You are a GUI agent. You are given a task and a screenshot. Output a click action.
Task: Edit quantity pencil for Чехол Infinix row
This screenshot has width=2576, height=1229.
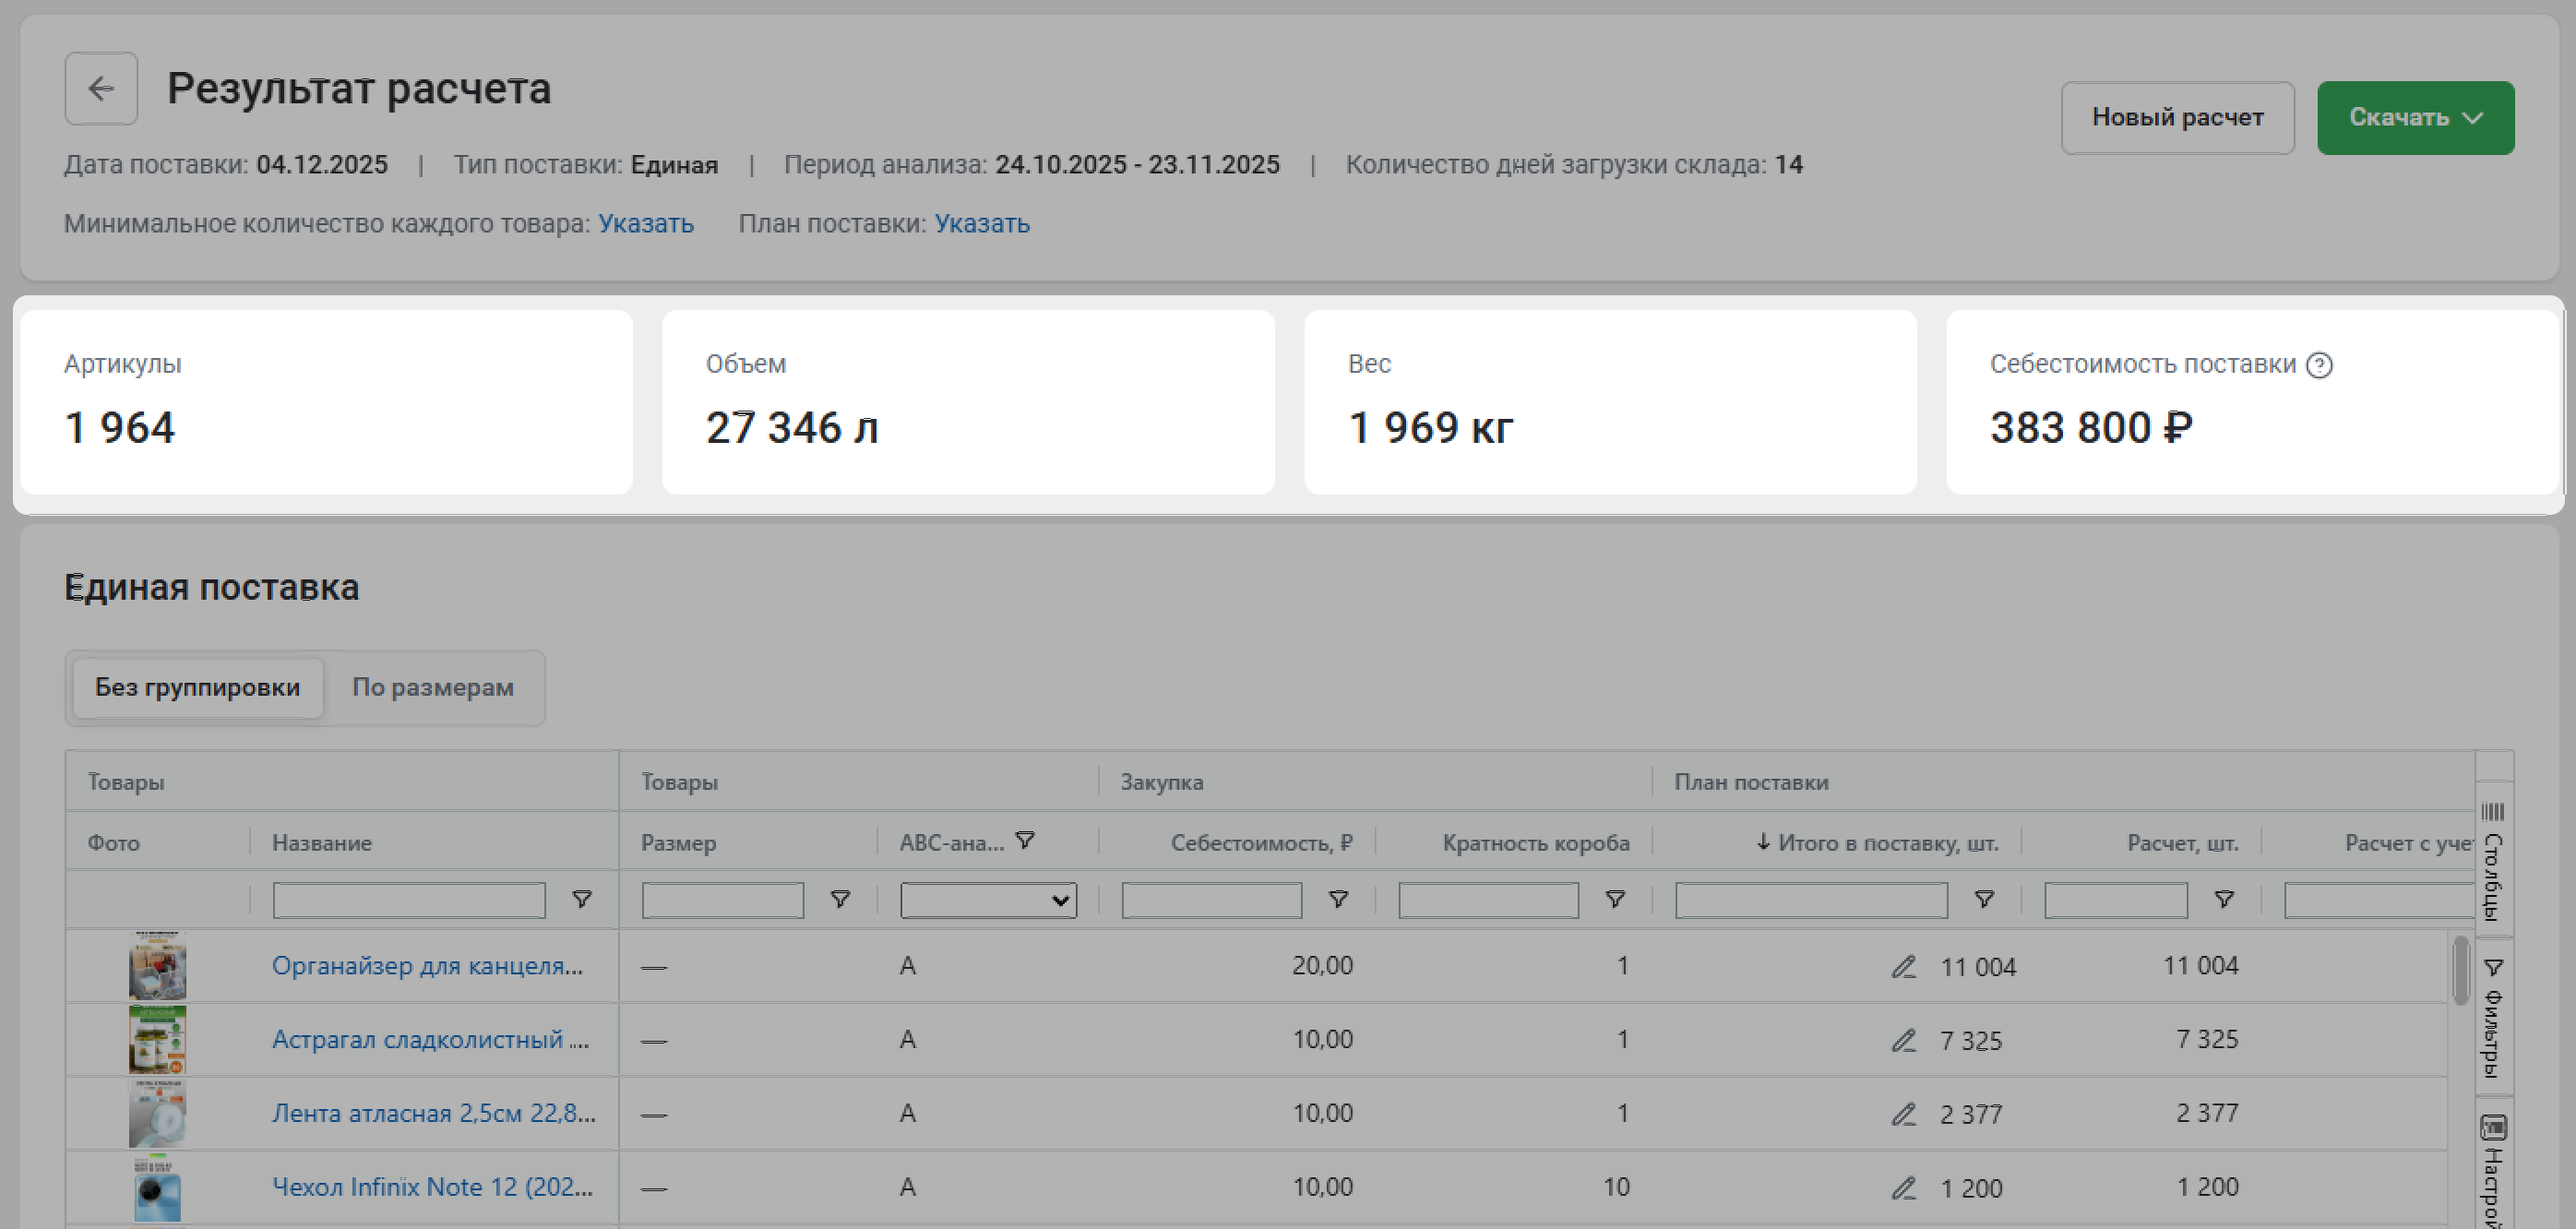click(x=1903, y=1188)
